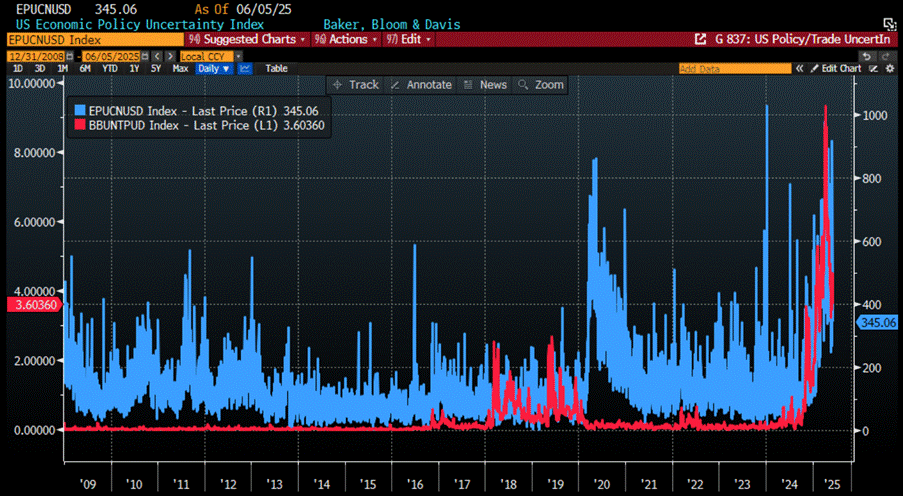Activate the Zoom magnifier tool
The image size is (903, 496).
[541, 85]
